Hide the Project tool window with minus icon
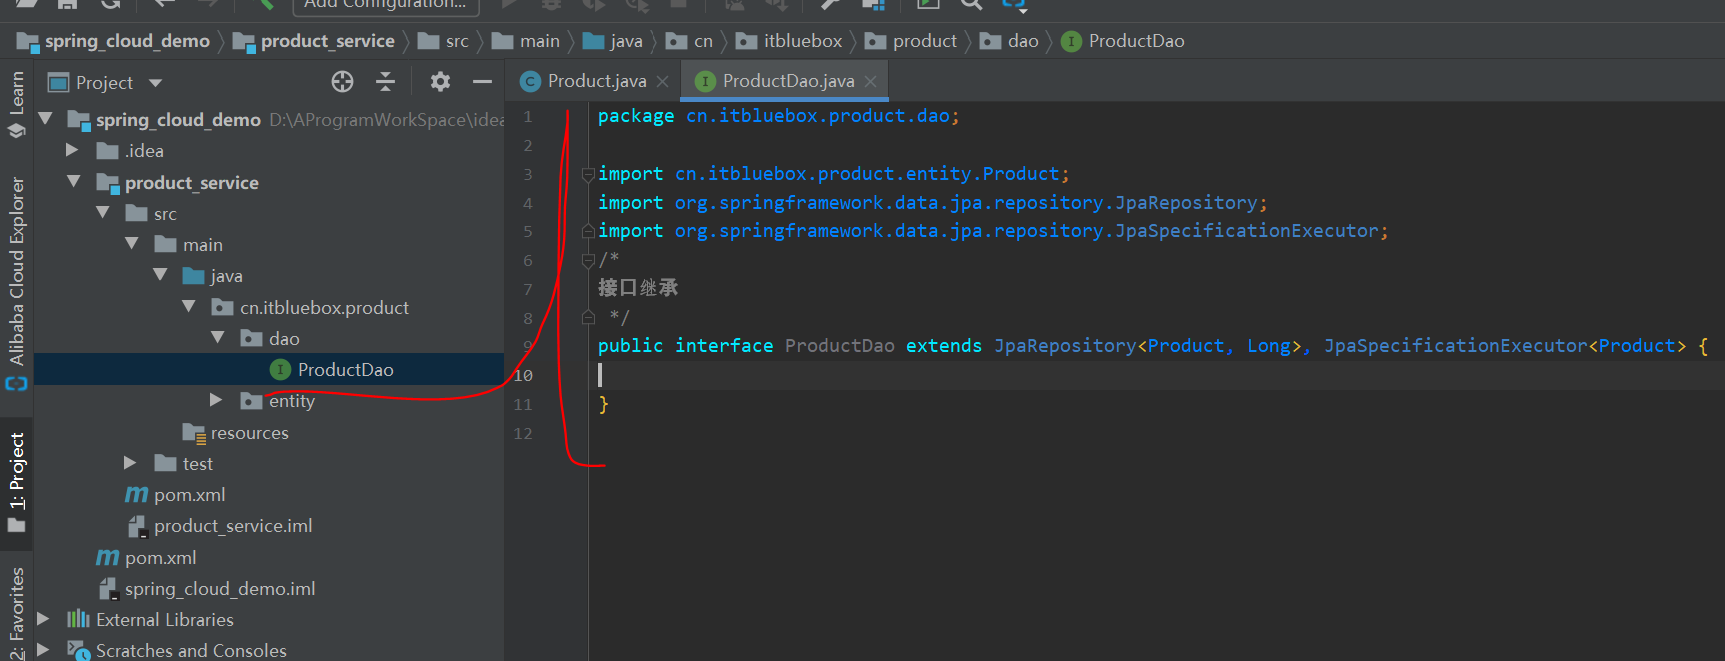The height and width of the screenshot is (661, 1725). (482, 82)
